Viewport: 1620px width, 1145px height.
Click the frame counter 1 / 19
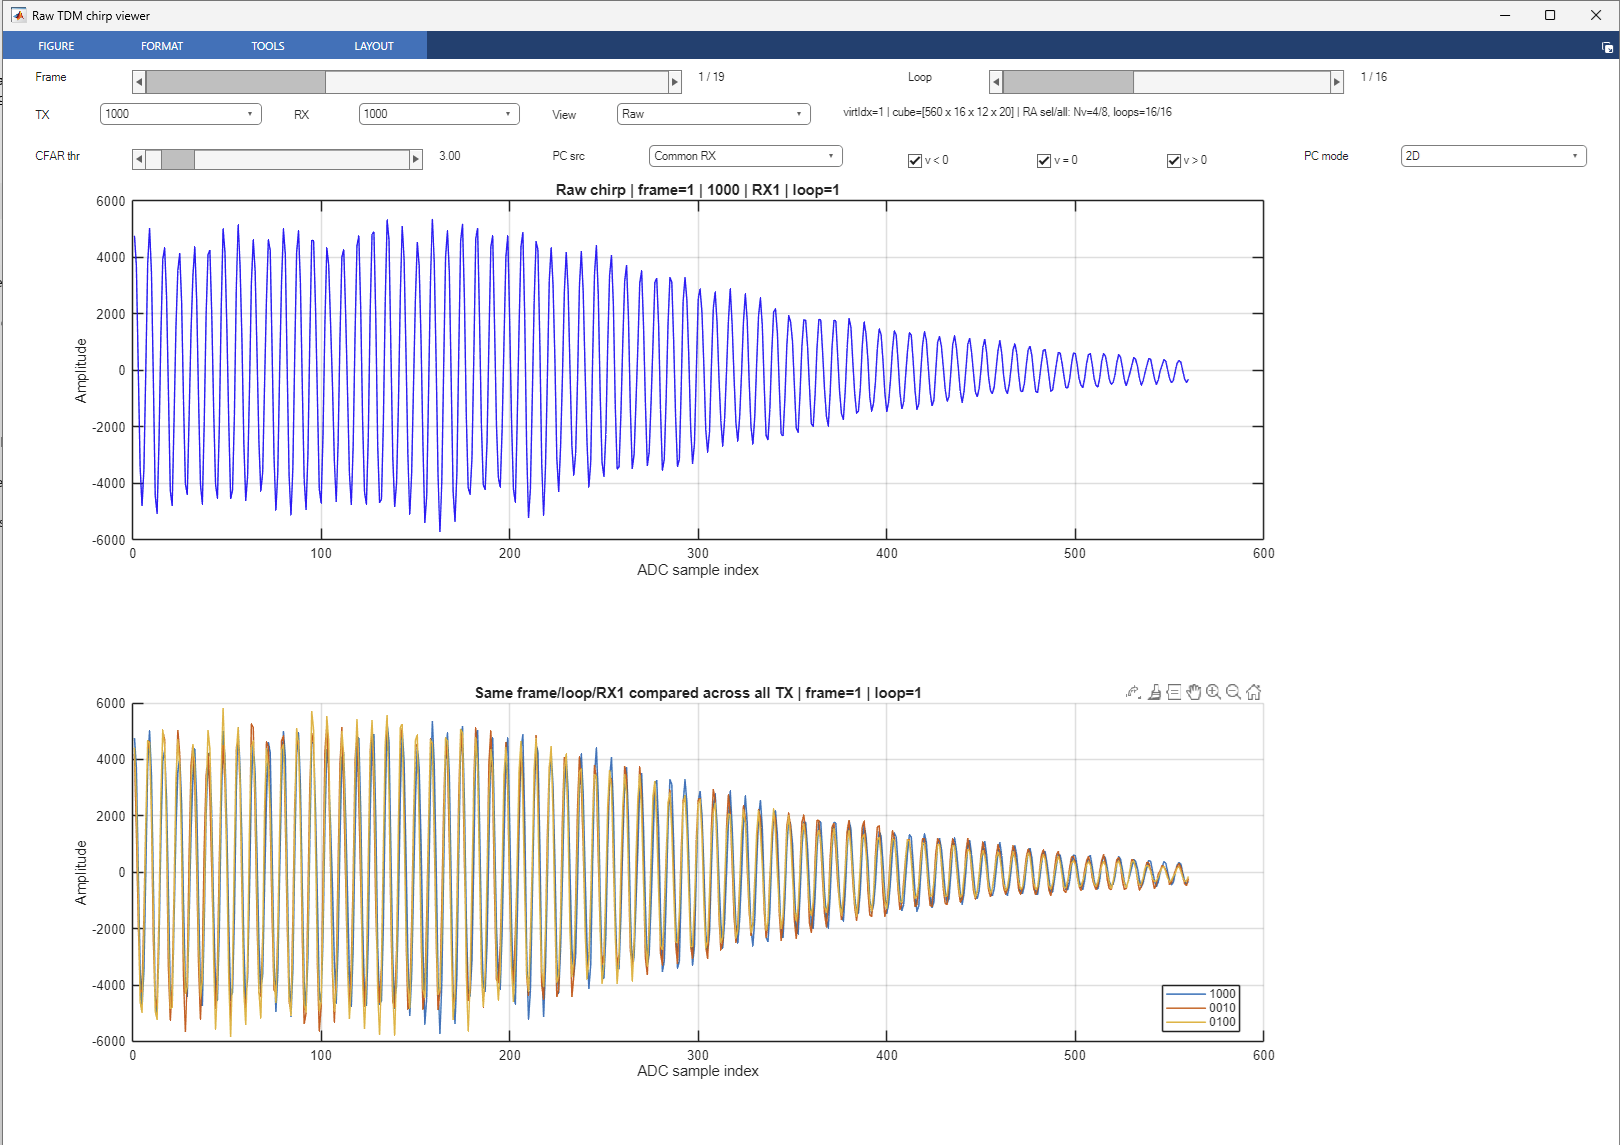711,77
